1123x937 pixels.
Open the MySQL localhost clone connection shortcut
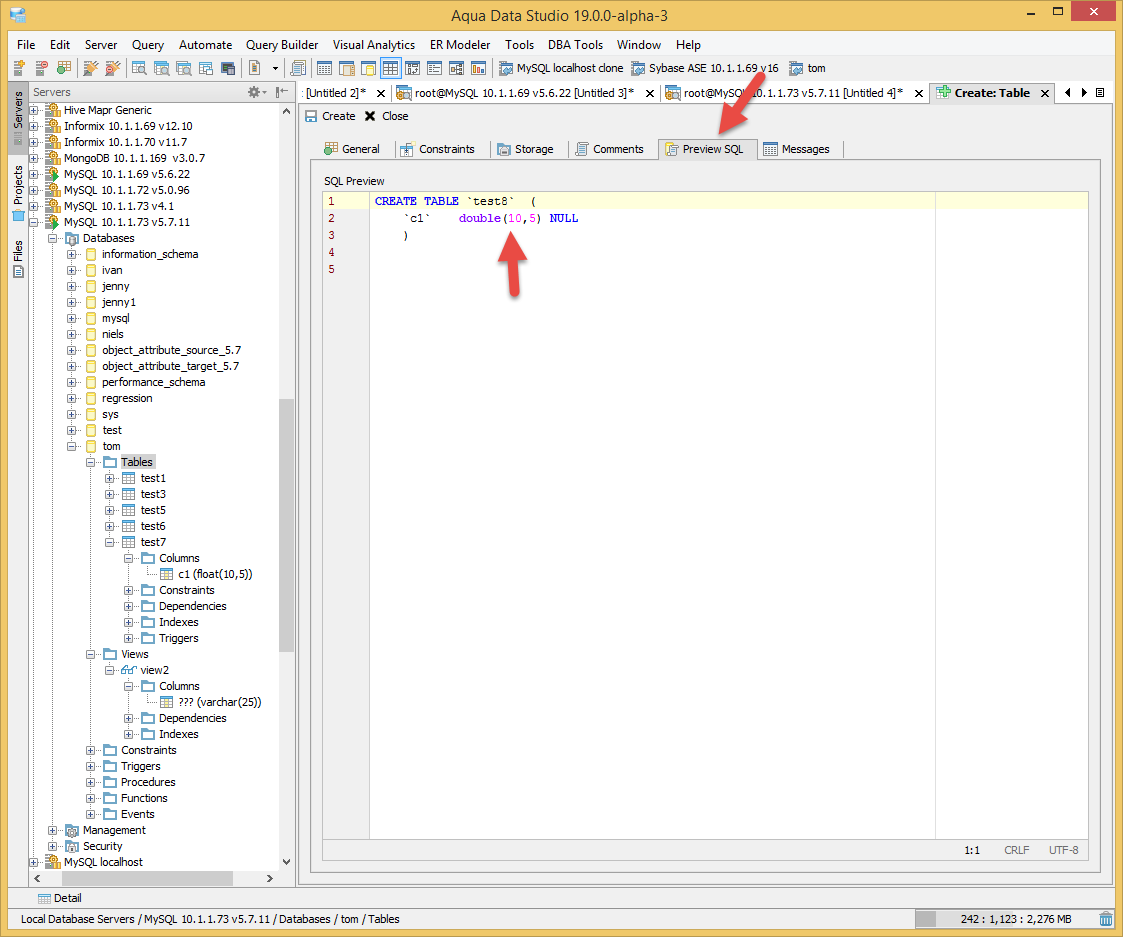(561, 68)
